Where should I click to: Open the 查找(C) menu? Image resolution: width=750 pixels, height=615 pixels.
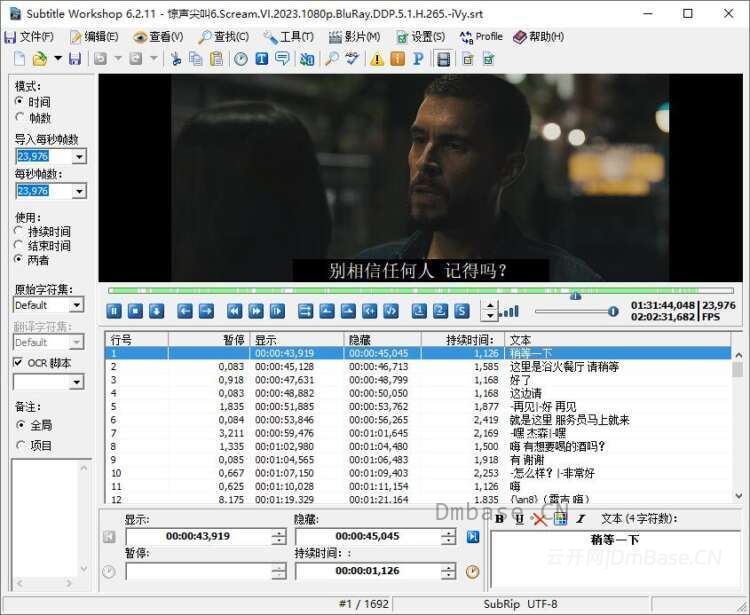click(x=223, y=37)
